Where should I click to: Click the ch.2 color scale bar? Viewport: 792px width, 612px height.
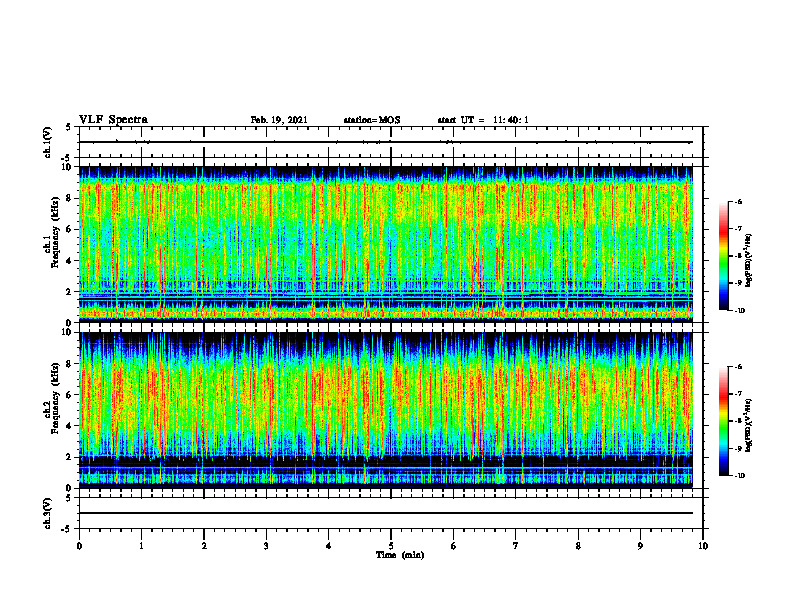click(x=723, y=421)
